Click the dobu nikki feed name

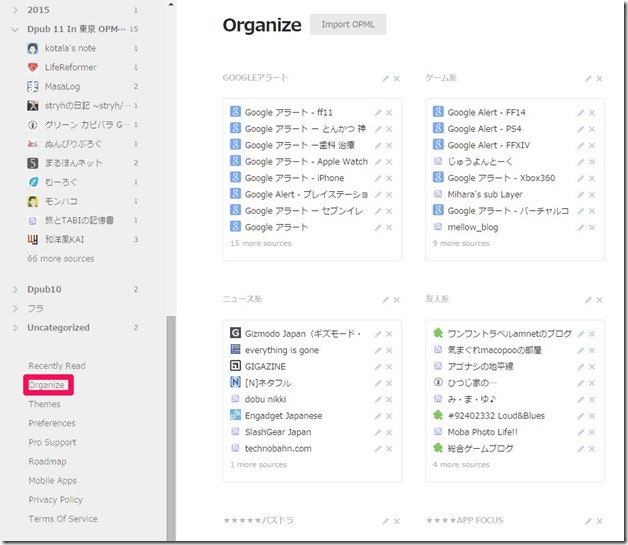(266, 400)
